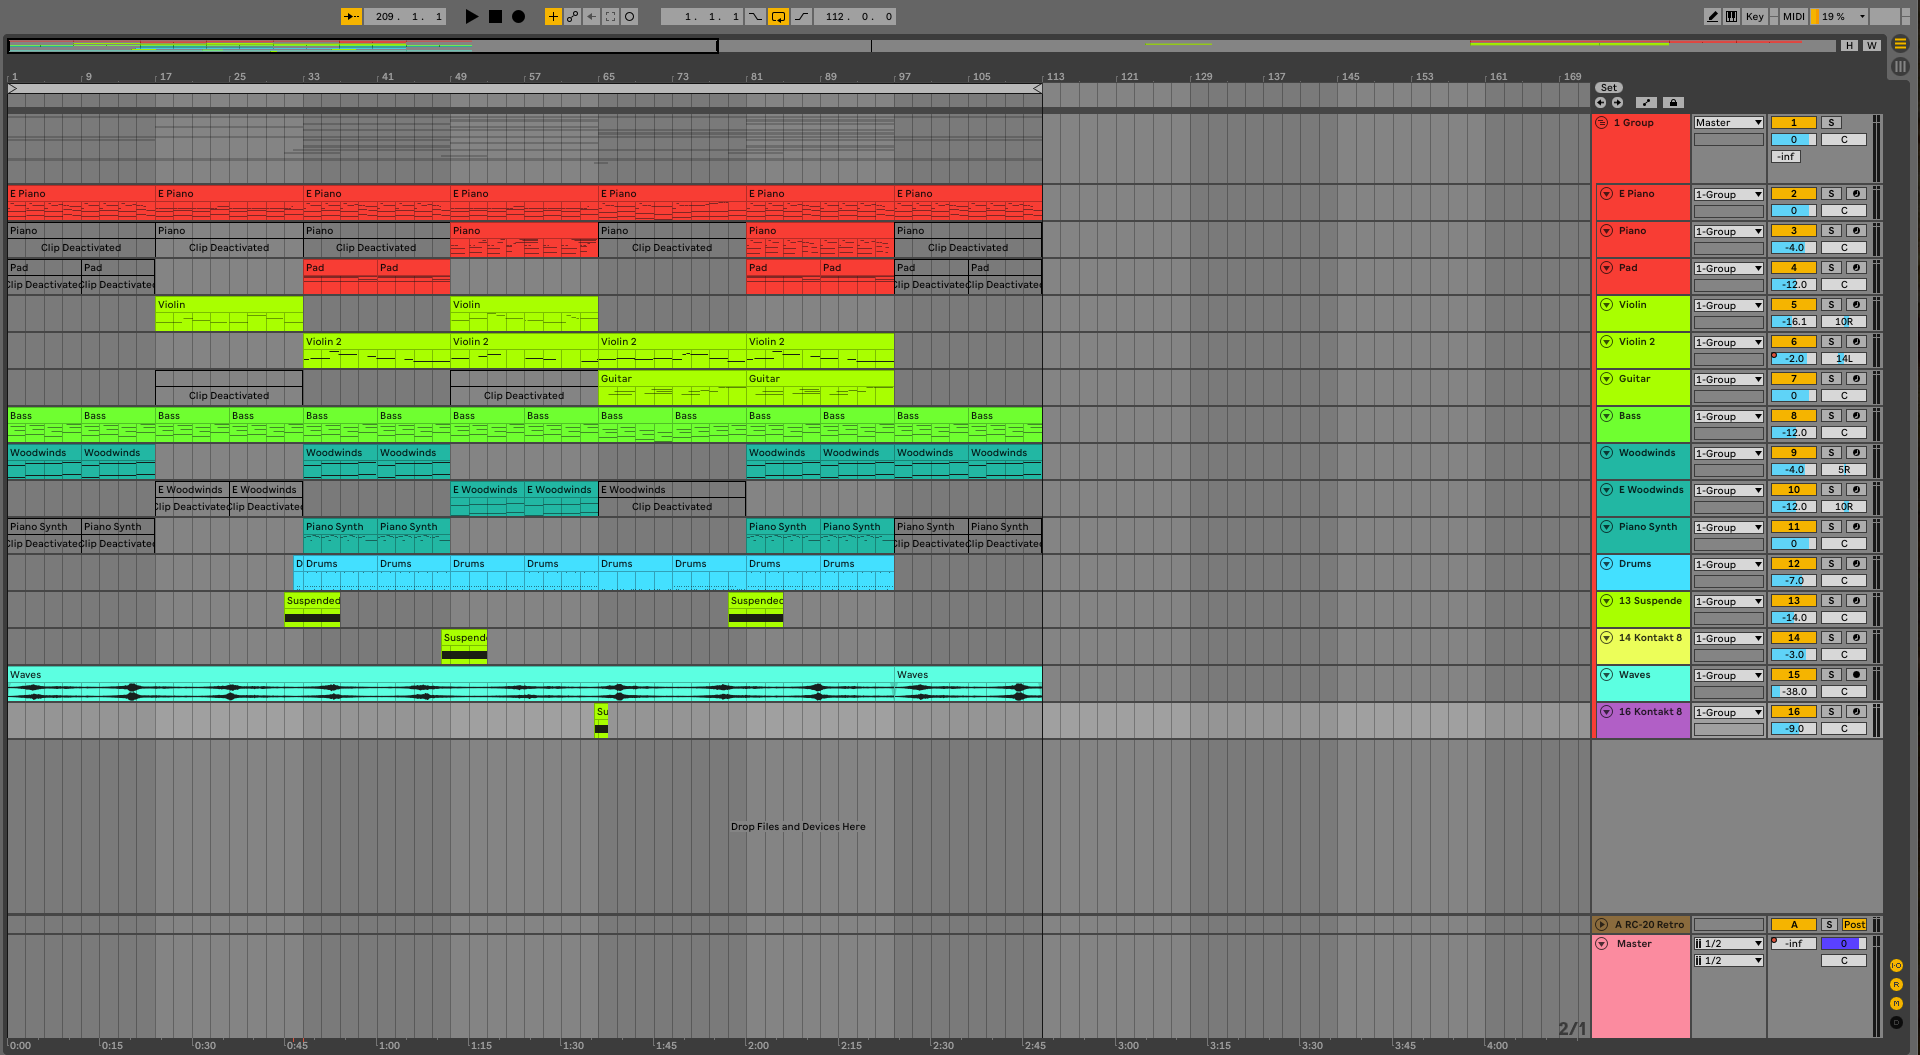
Task: Stop playback with the Stop button
Action: pos(495,17)
